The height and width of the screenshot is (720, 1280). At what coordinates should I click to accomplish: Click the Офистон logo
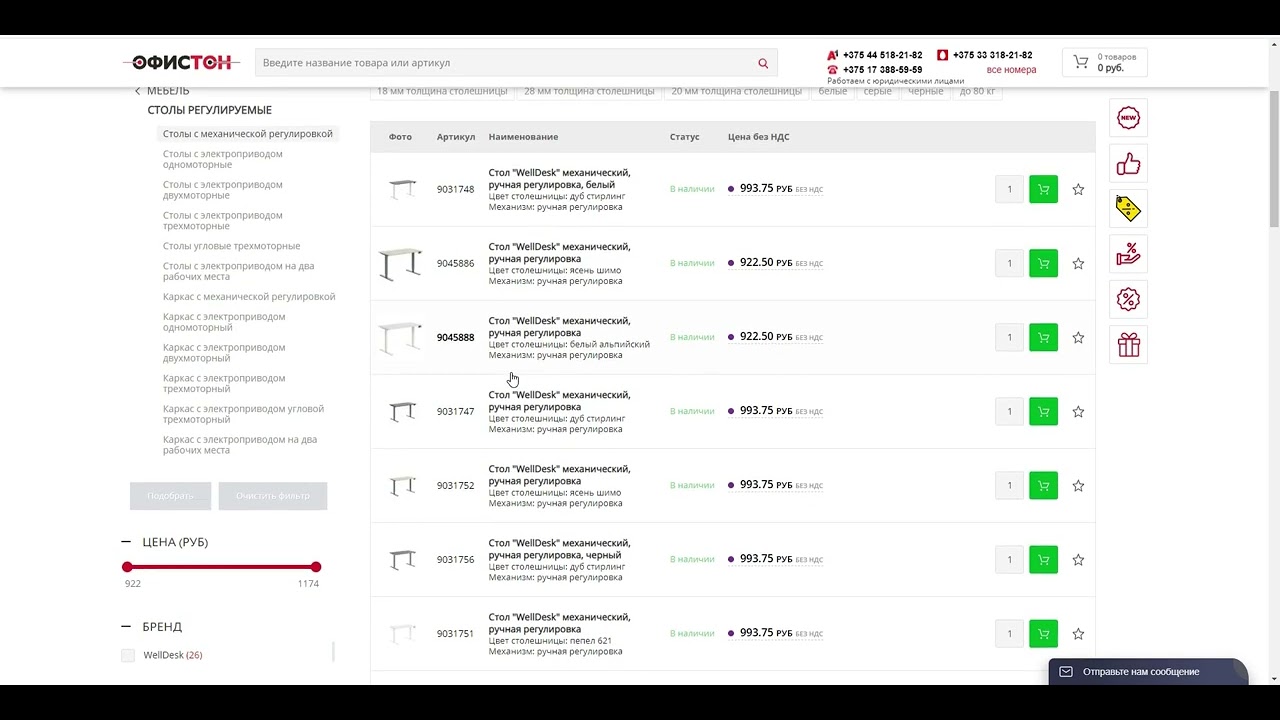point(182,62)
